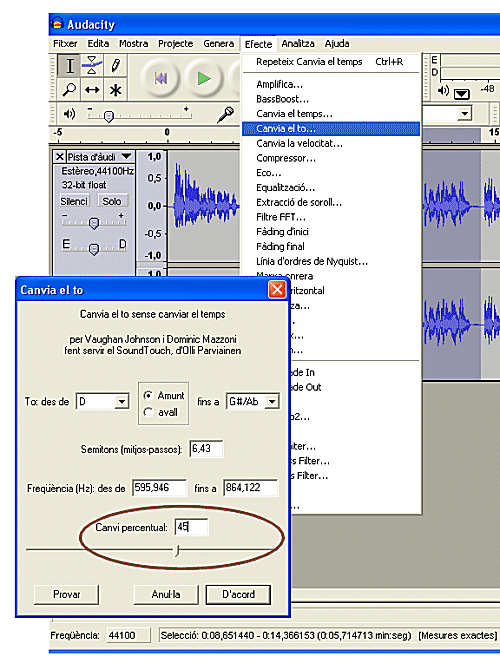
Task: Open the Analitza menu
Action: tap(298, 44)
